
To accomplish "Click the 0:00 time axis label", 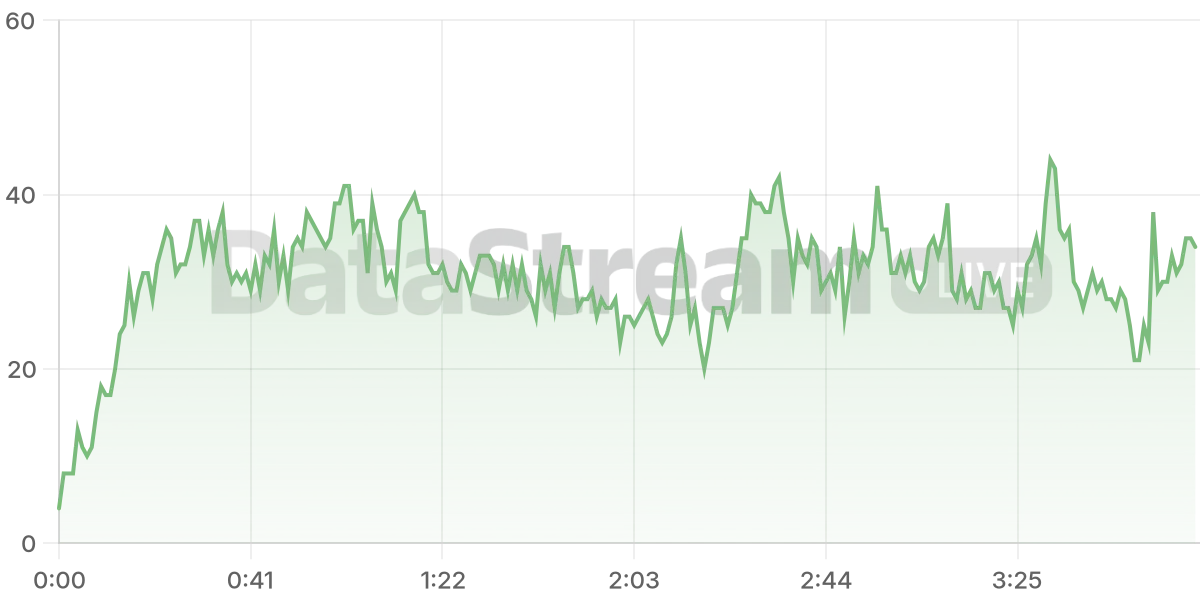I will 59,580.
